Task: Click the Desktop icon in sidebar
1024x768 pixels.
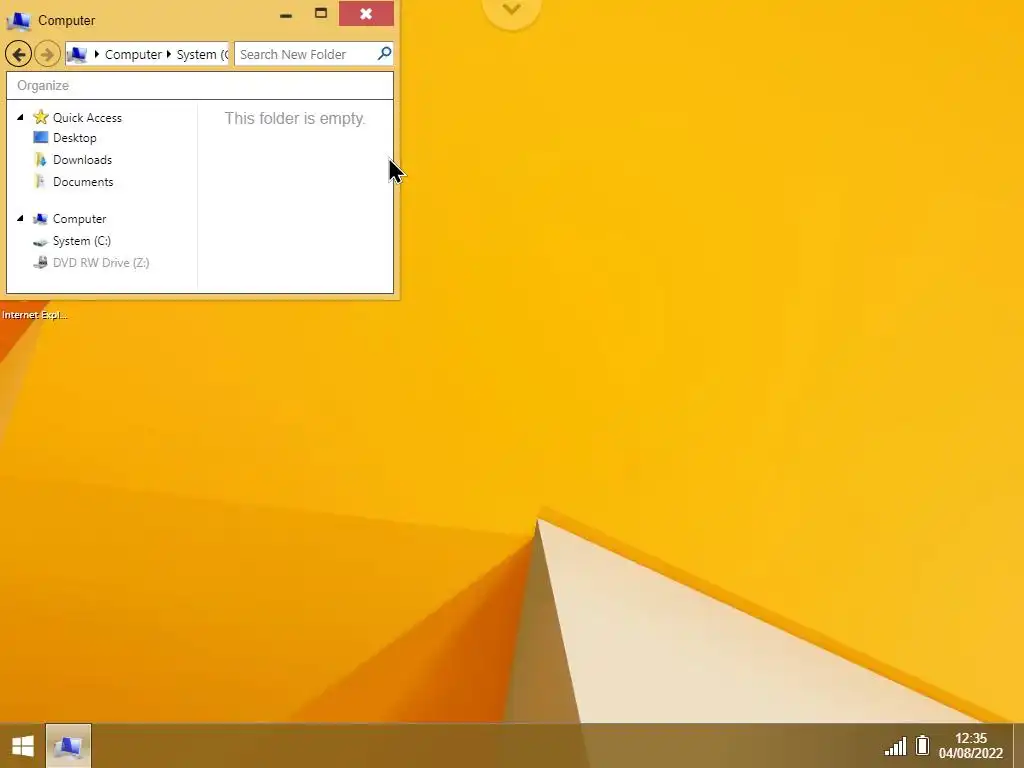Action: click(x=40, y=137)
